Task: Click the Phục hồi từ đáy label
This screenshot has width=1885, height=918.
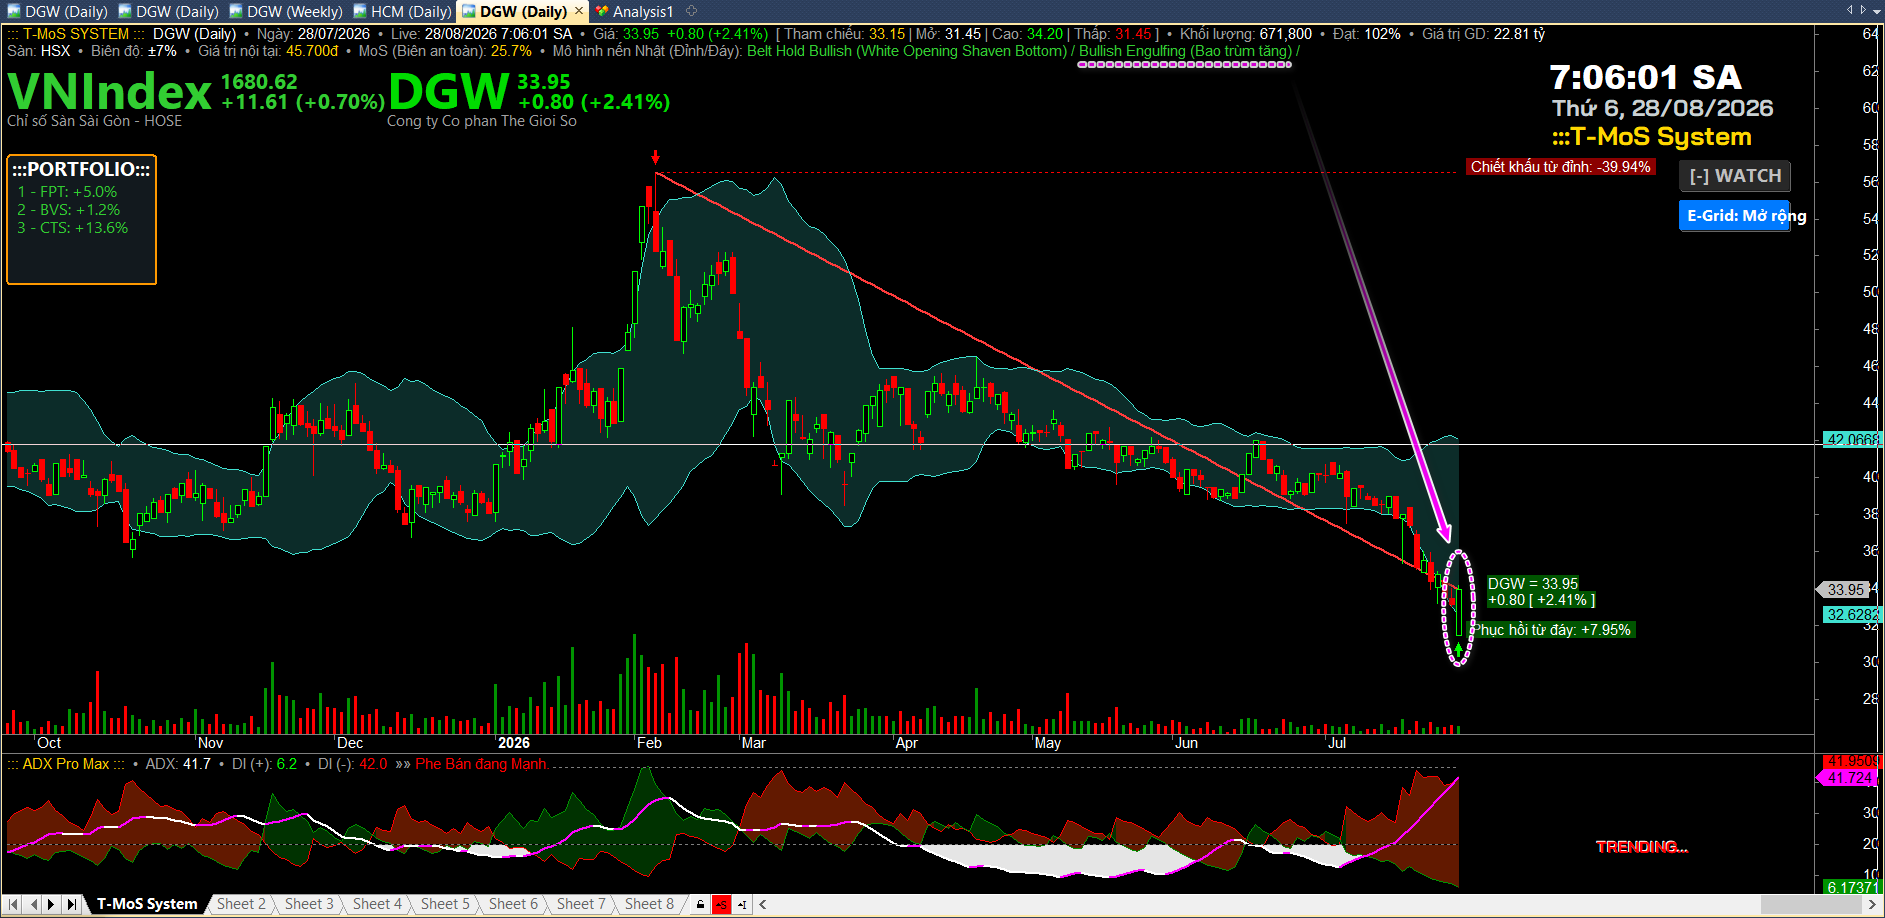Action: point(1553,630)
